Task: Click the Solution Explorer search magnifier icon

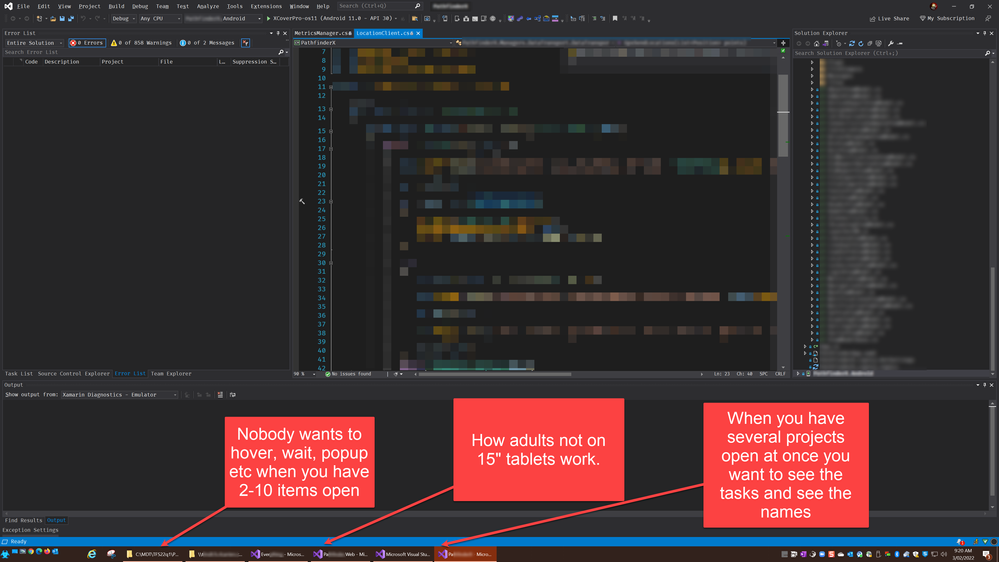Action: click(x=988, y=53)
